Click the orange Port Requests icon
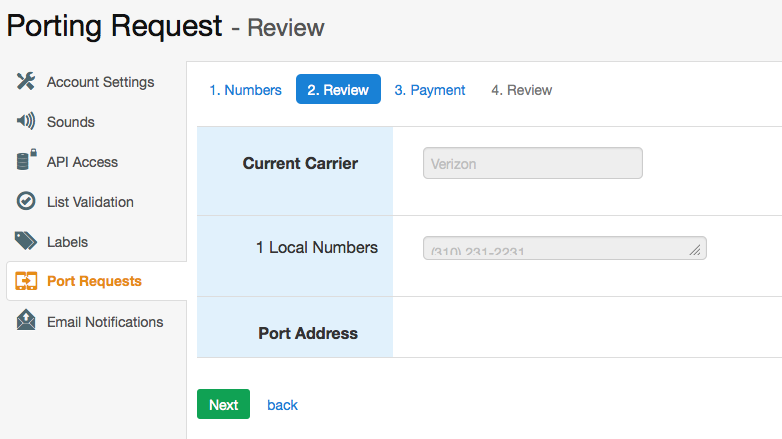Viewport: 782px width, 439px height. [x=26, y=282]
